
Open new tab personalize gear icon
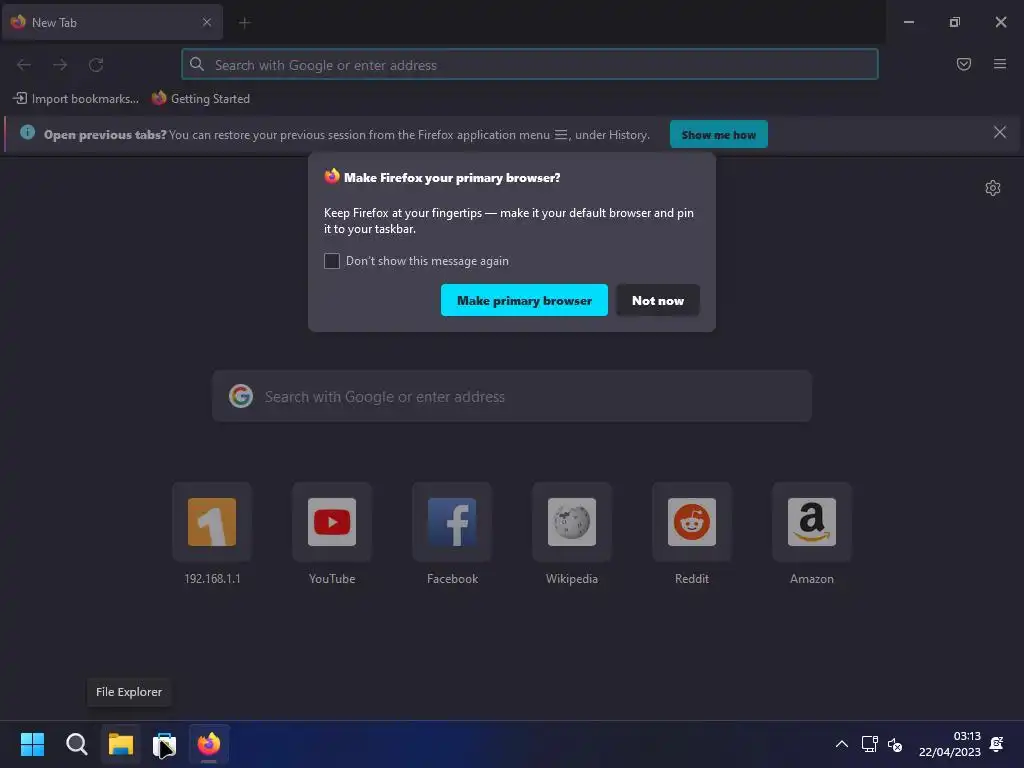point(992,188)
